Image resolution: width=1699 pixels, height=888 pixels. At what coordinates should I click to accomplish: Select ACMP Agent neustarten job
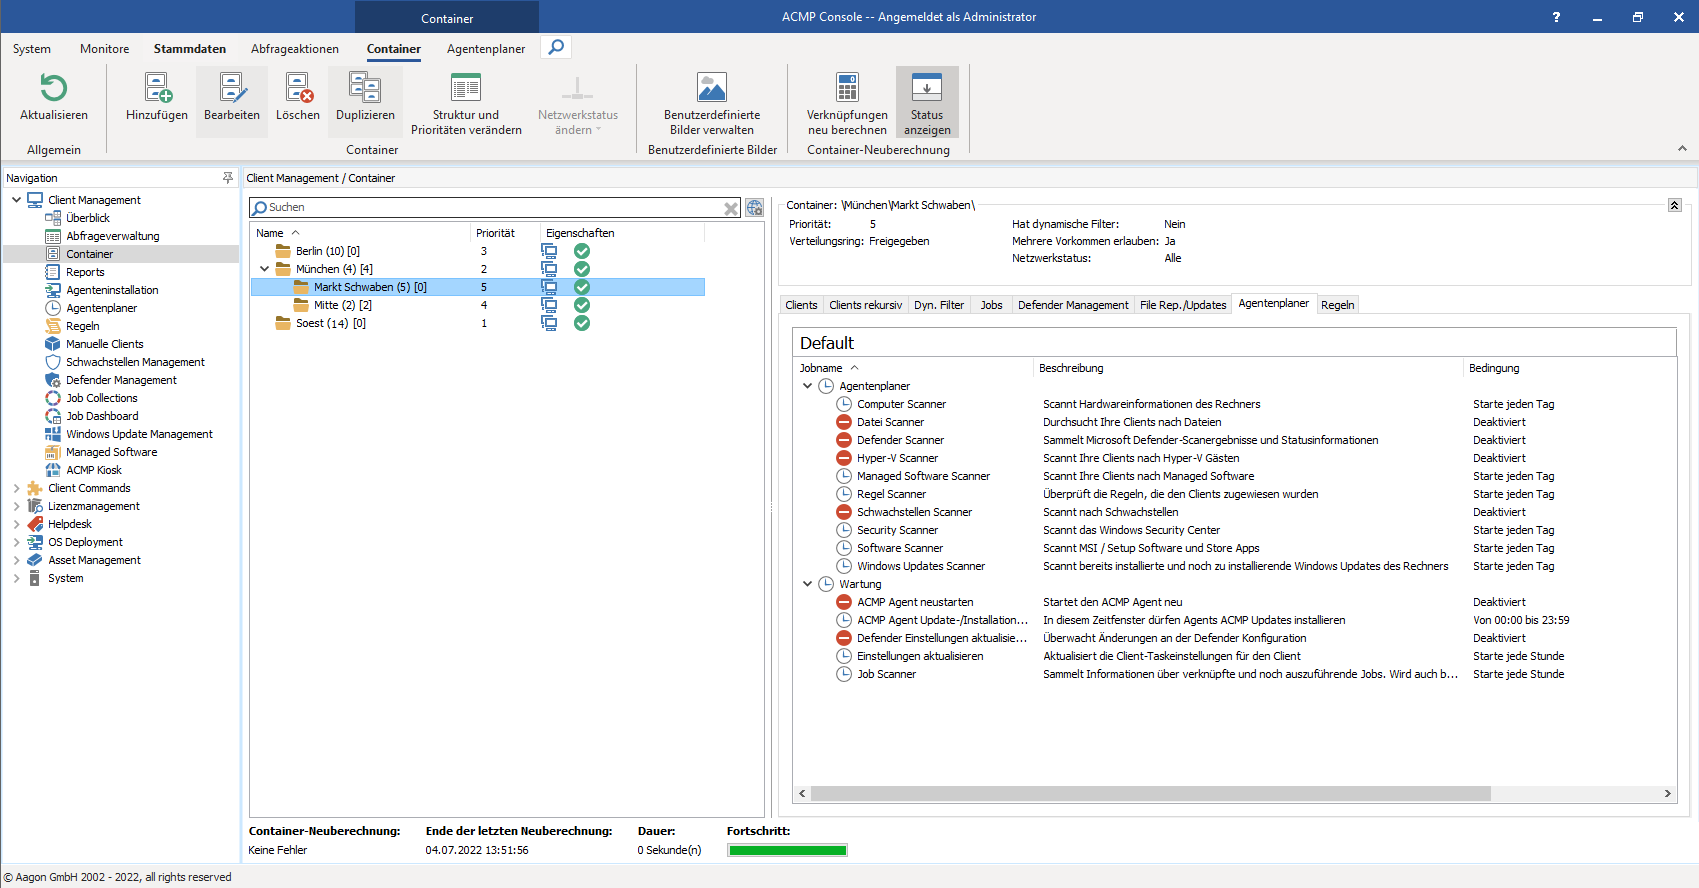915,602
